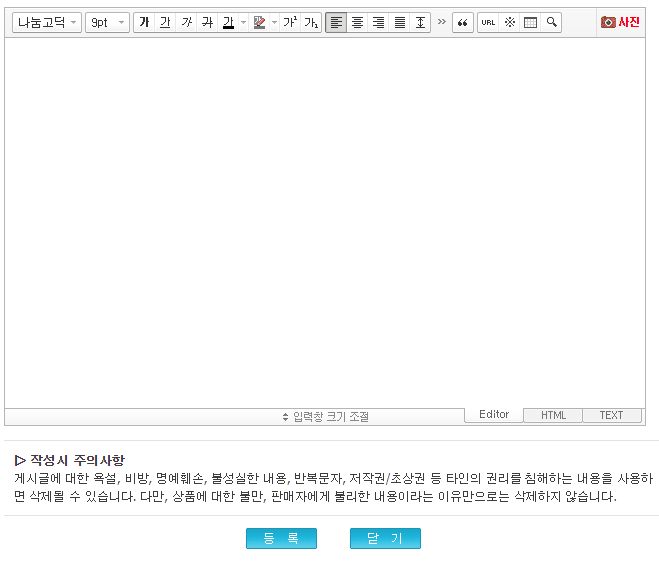Open the 나눔고딕 font family dropdown
This screenshot has width=659, height=563.
(47, 22)
